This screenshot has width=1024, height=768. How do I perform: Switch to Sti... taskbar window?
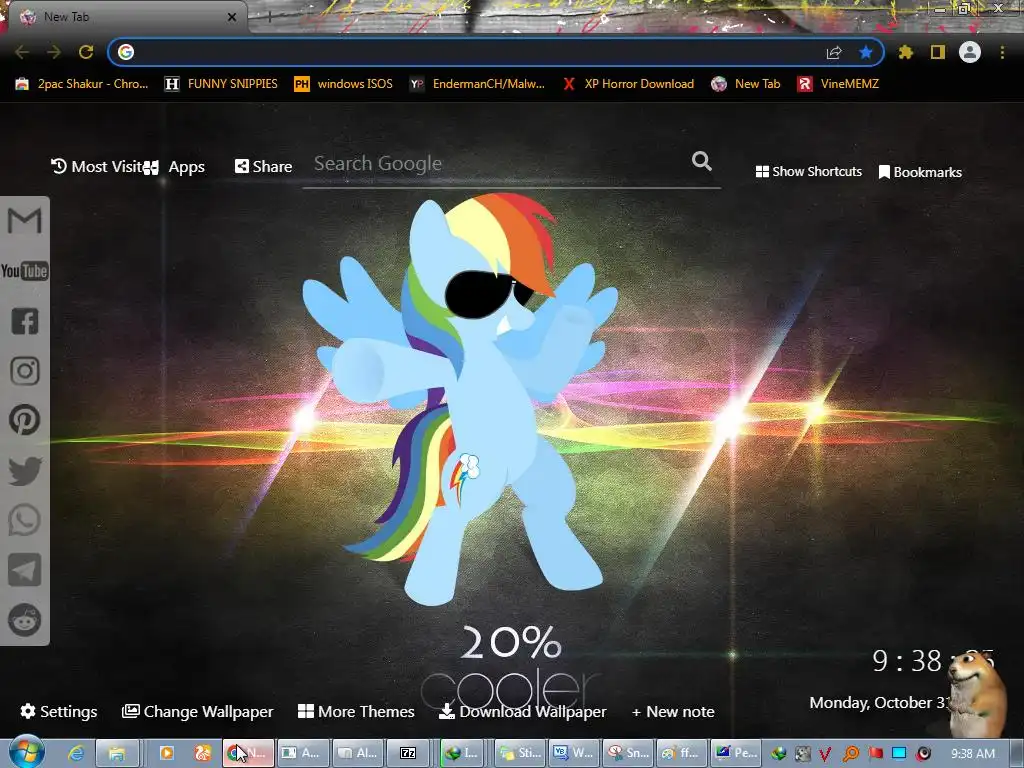pyautogui.click(x=520, y=753)
